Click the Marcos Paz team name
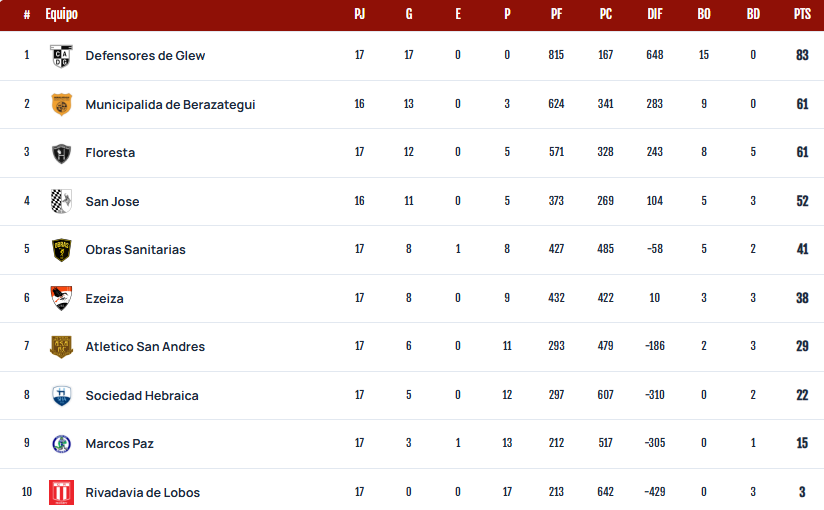 coord(119,444)
